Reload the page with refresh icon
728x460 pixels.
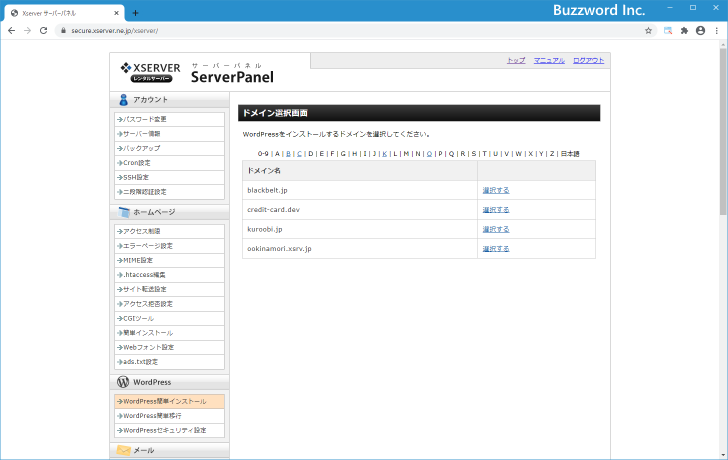[43, 31]
